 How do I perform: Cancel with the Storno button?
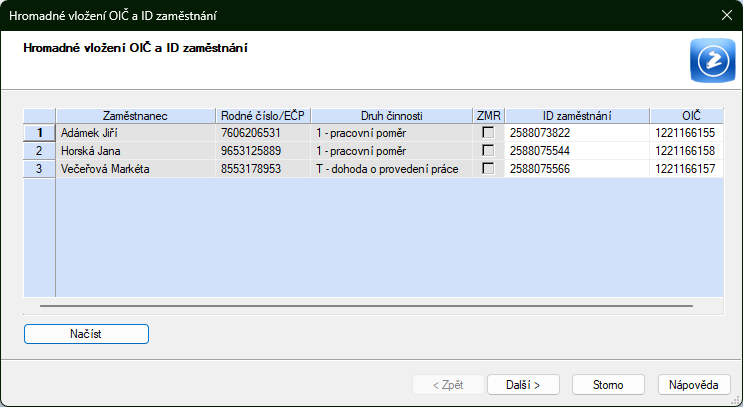(x=608, y=384)
